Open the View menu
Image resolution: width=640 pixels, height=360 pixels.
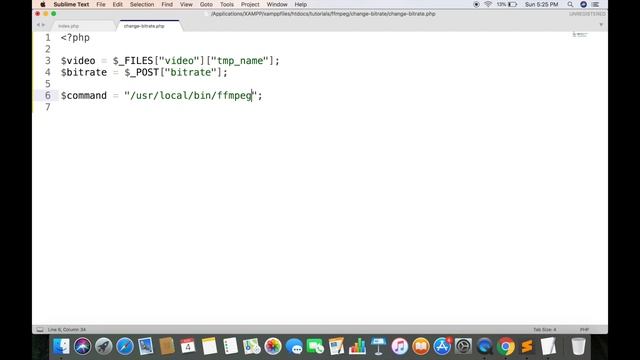[186, 4]
